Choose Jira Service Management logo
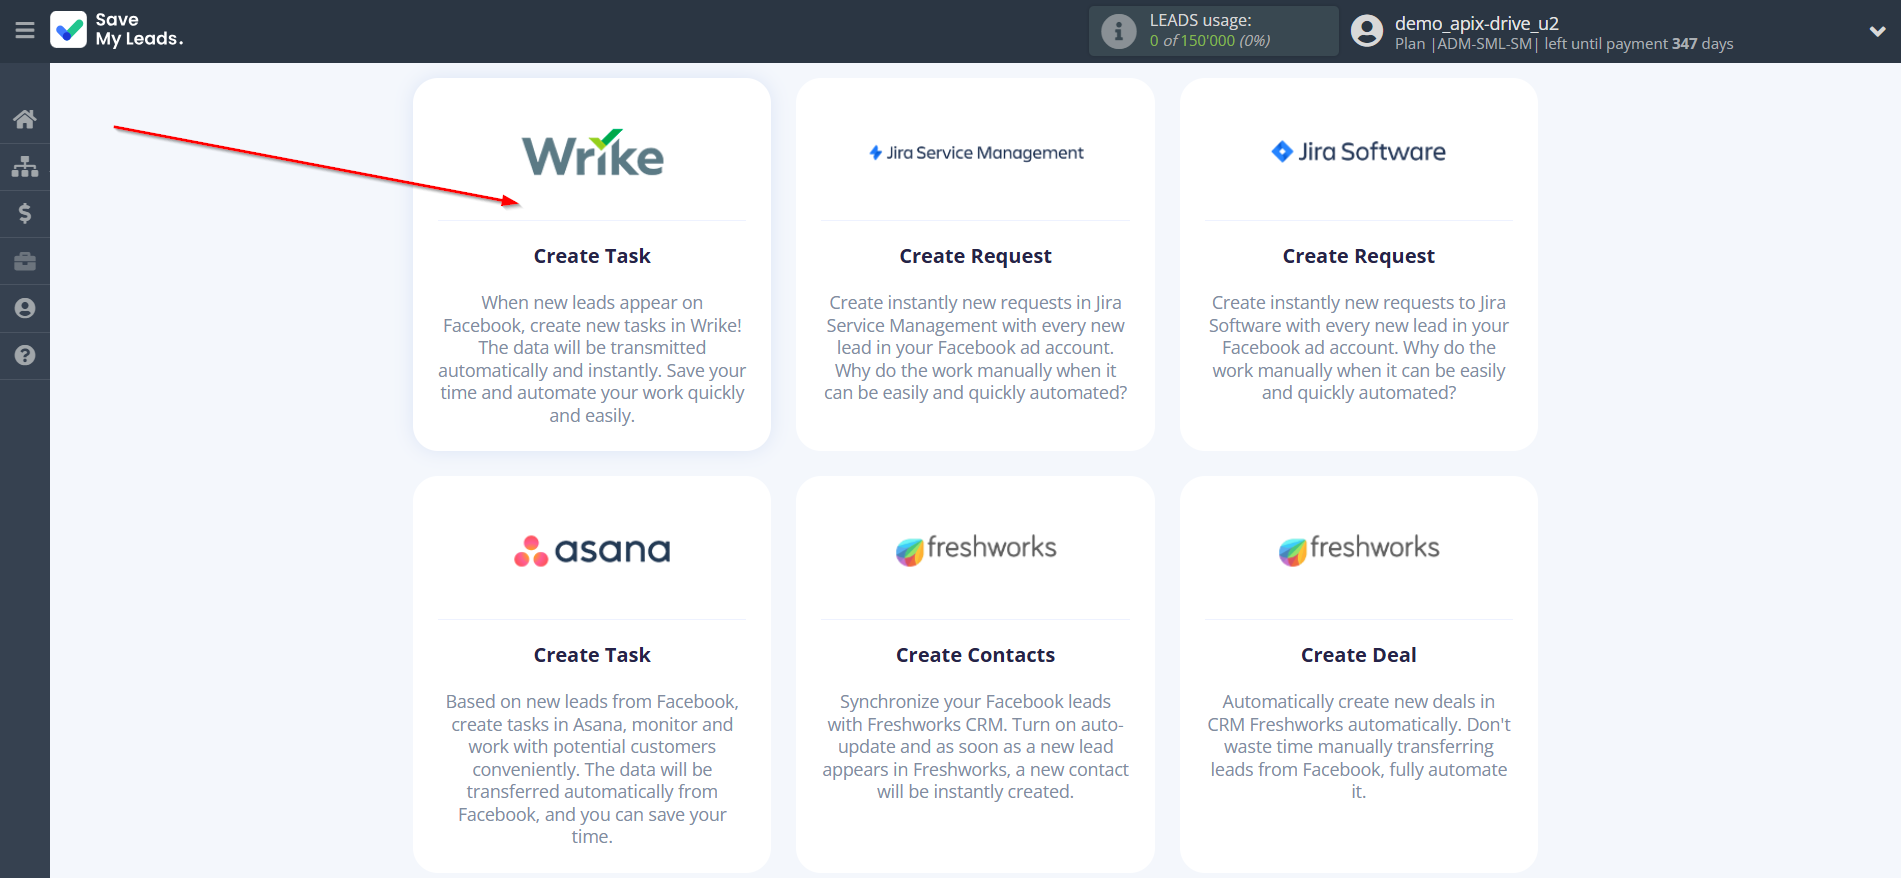This screenshot has height=878, width=1901. click(975, 153)
